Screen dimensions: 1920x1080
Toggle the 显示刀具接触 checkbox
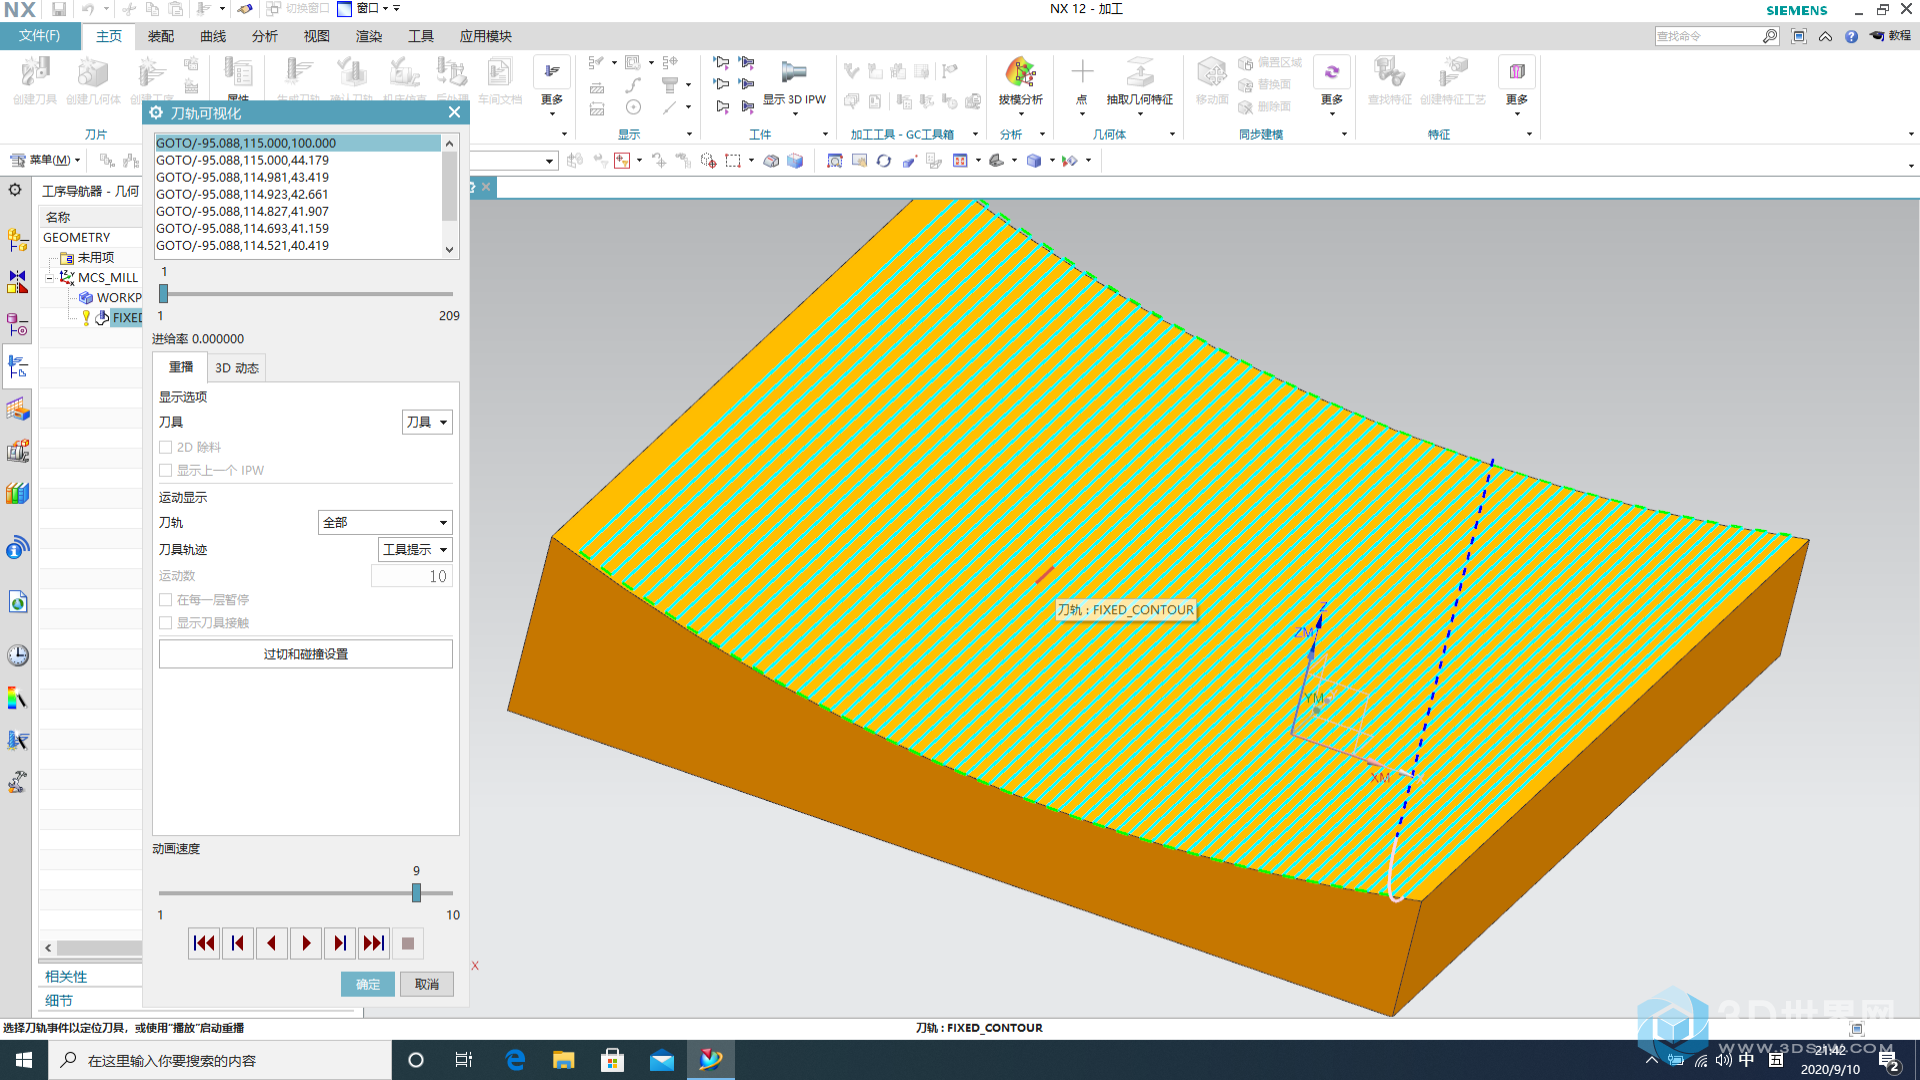(165, 623)
